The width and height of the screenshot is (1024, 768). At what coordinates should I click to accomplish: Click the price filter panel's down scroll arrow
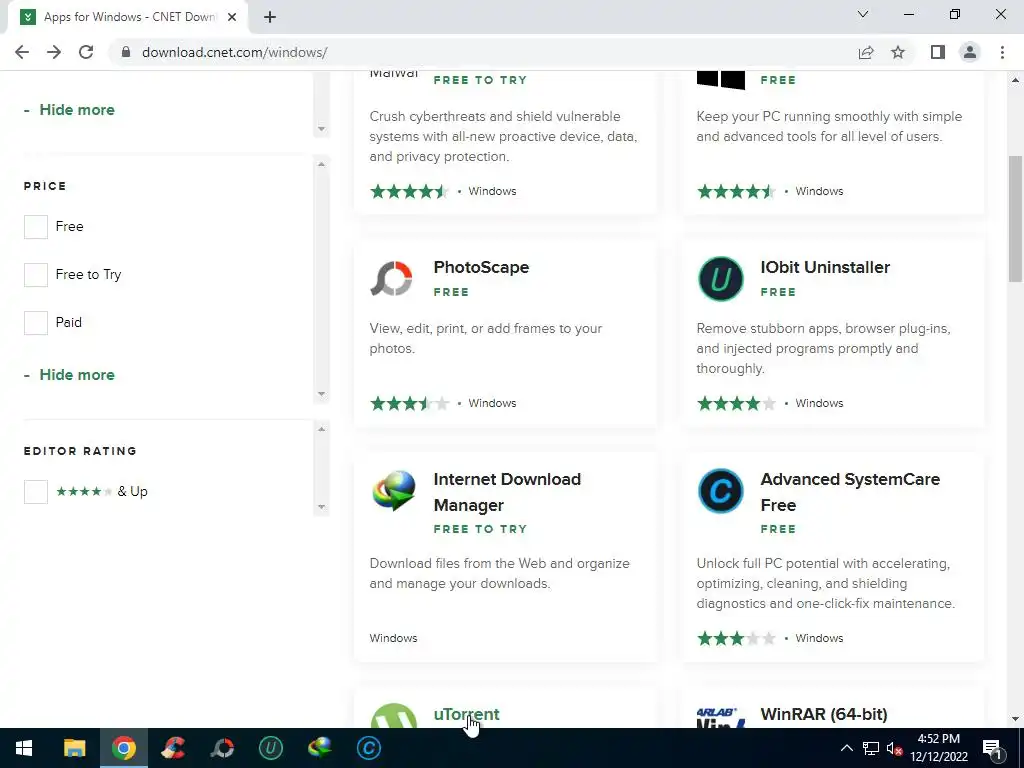pos(321,394)
